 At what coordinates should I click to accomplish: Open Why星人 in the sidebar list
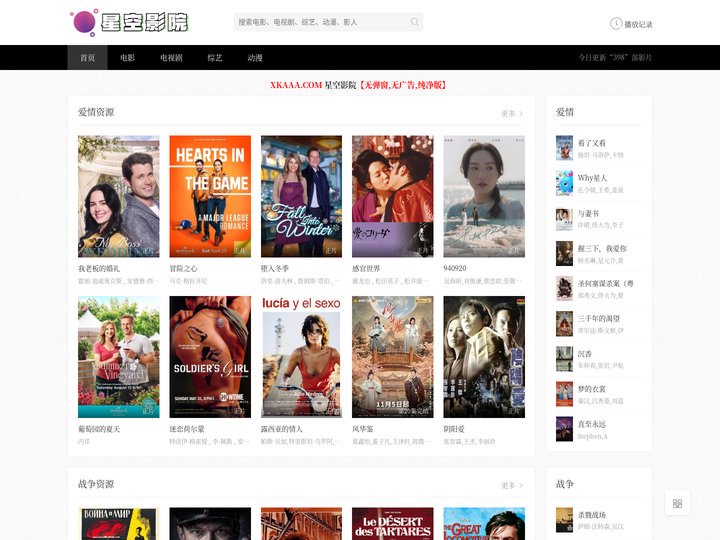tap(592, 178)
